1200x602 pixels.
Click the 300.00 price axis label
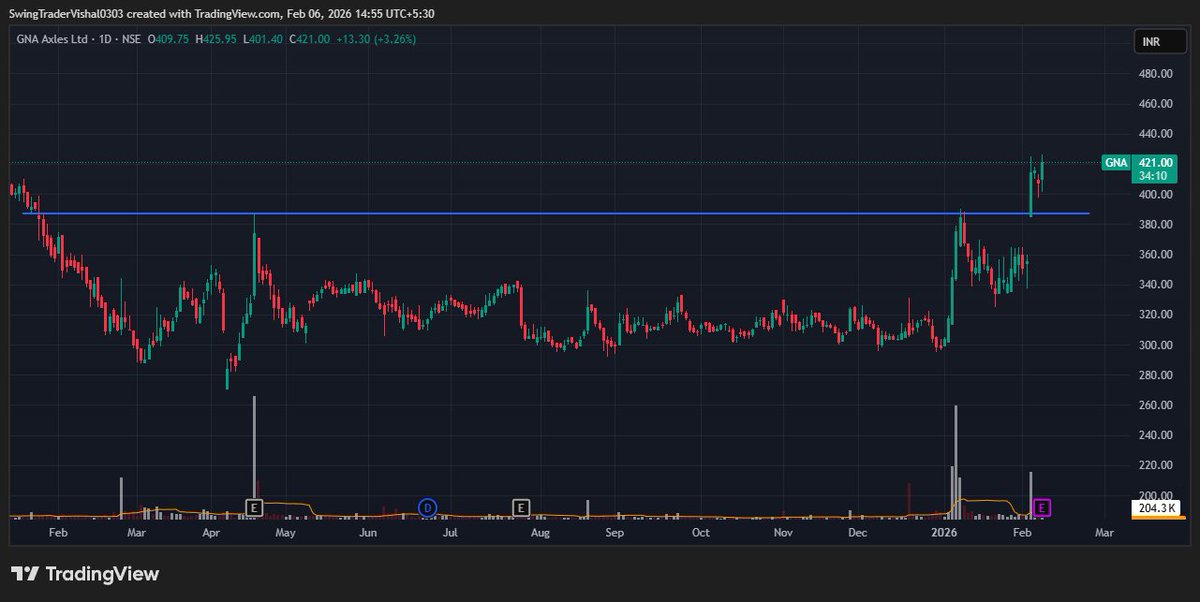(1156, 345)
